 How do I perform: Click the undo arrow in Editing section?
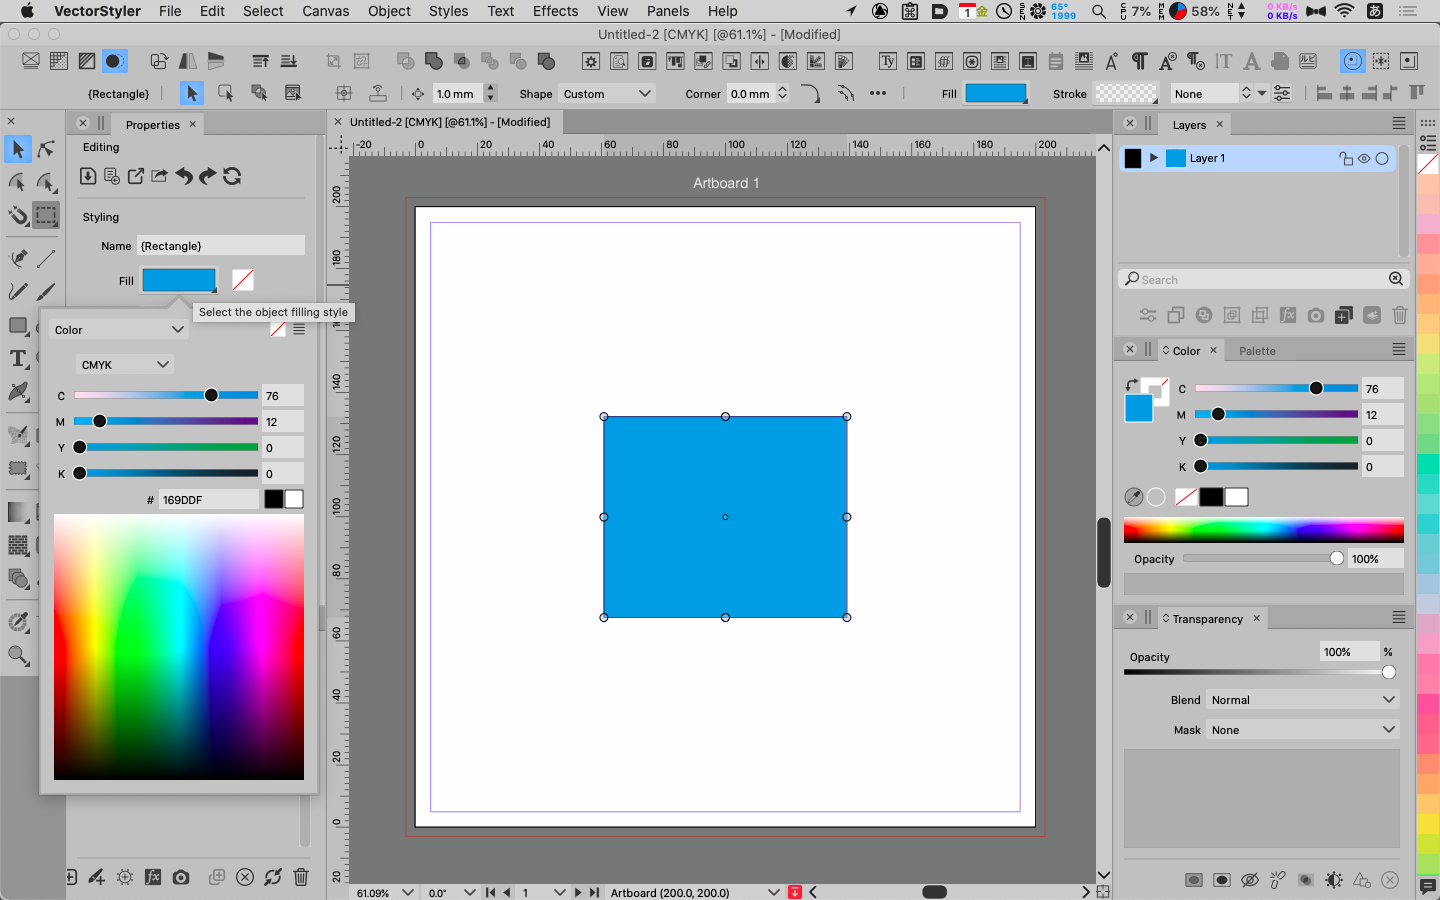coord(184,176)
